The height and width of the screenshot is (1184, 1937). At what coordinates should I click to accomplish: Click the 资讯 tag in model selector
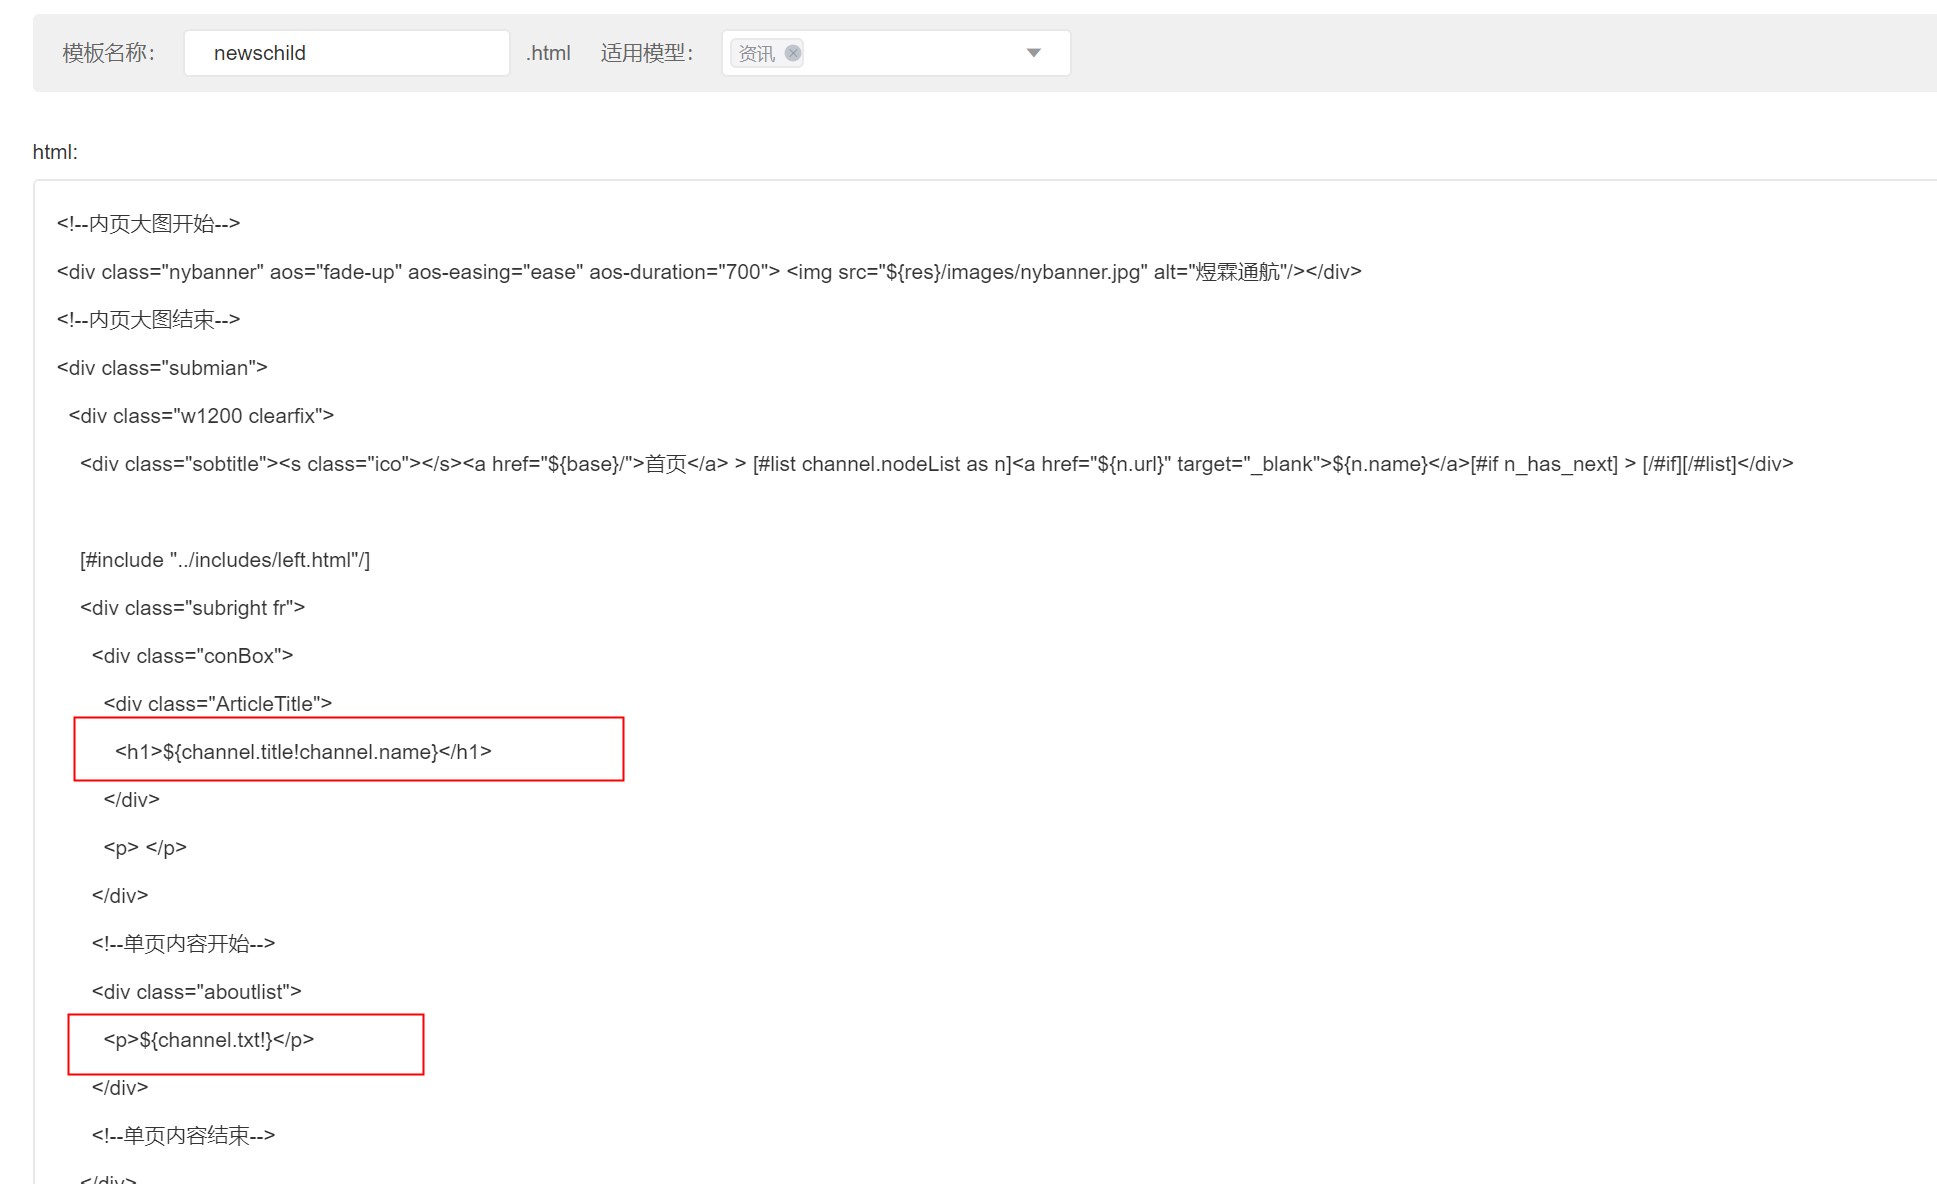pos(756,53)
